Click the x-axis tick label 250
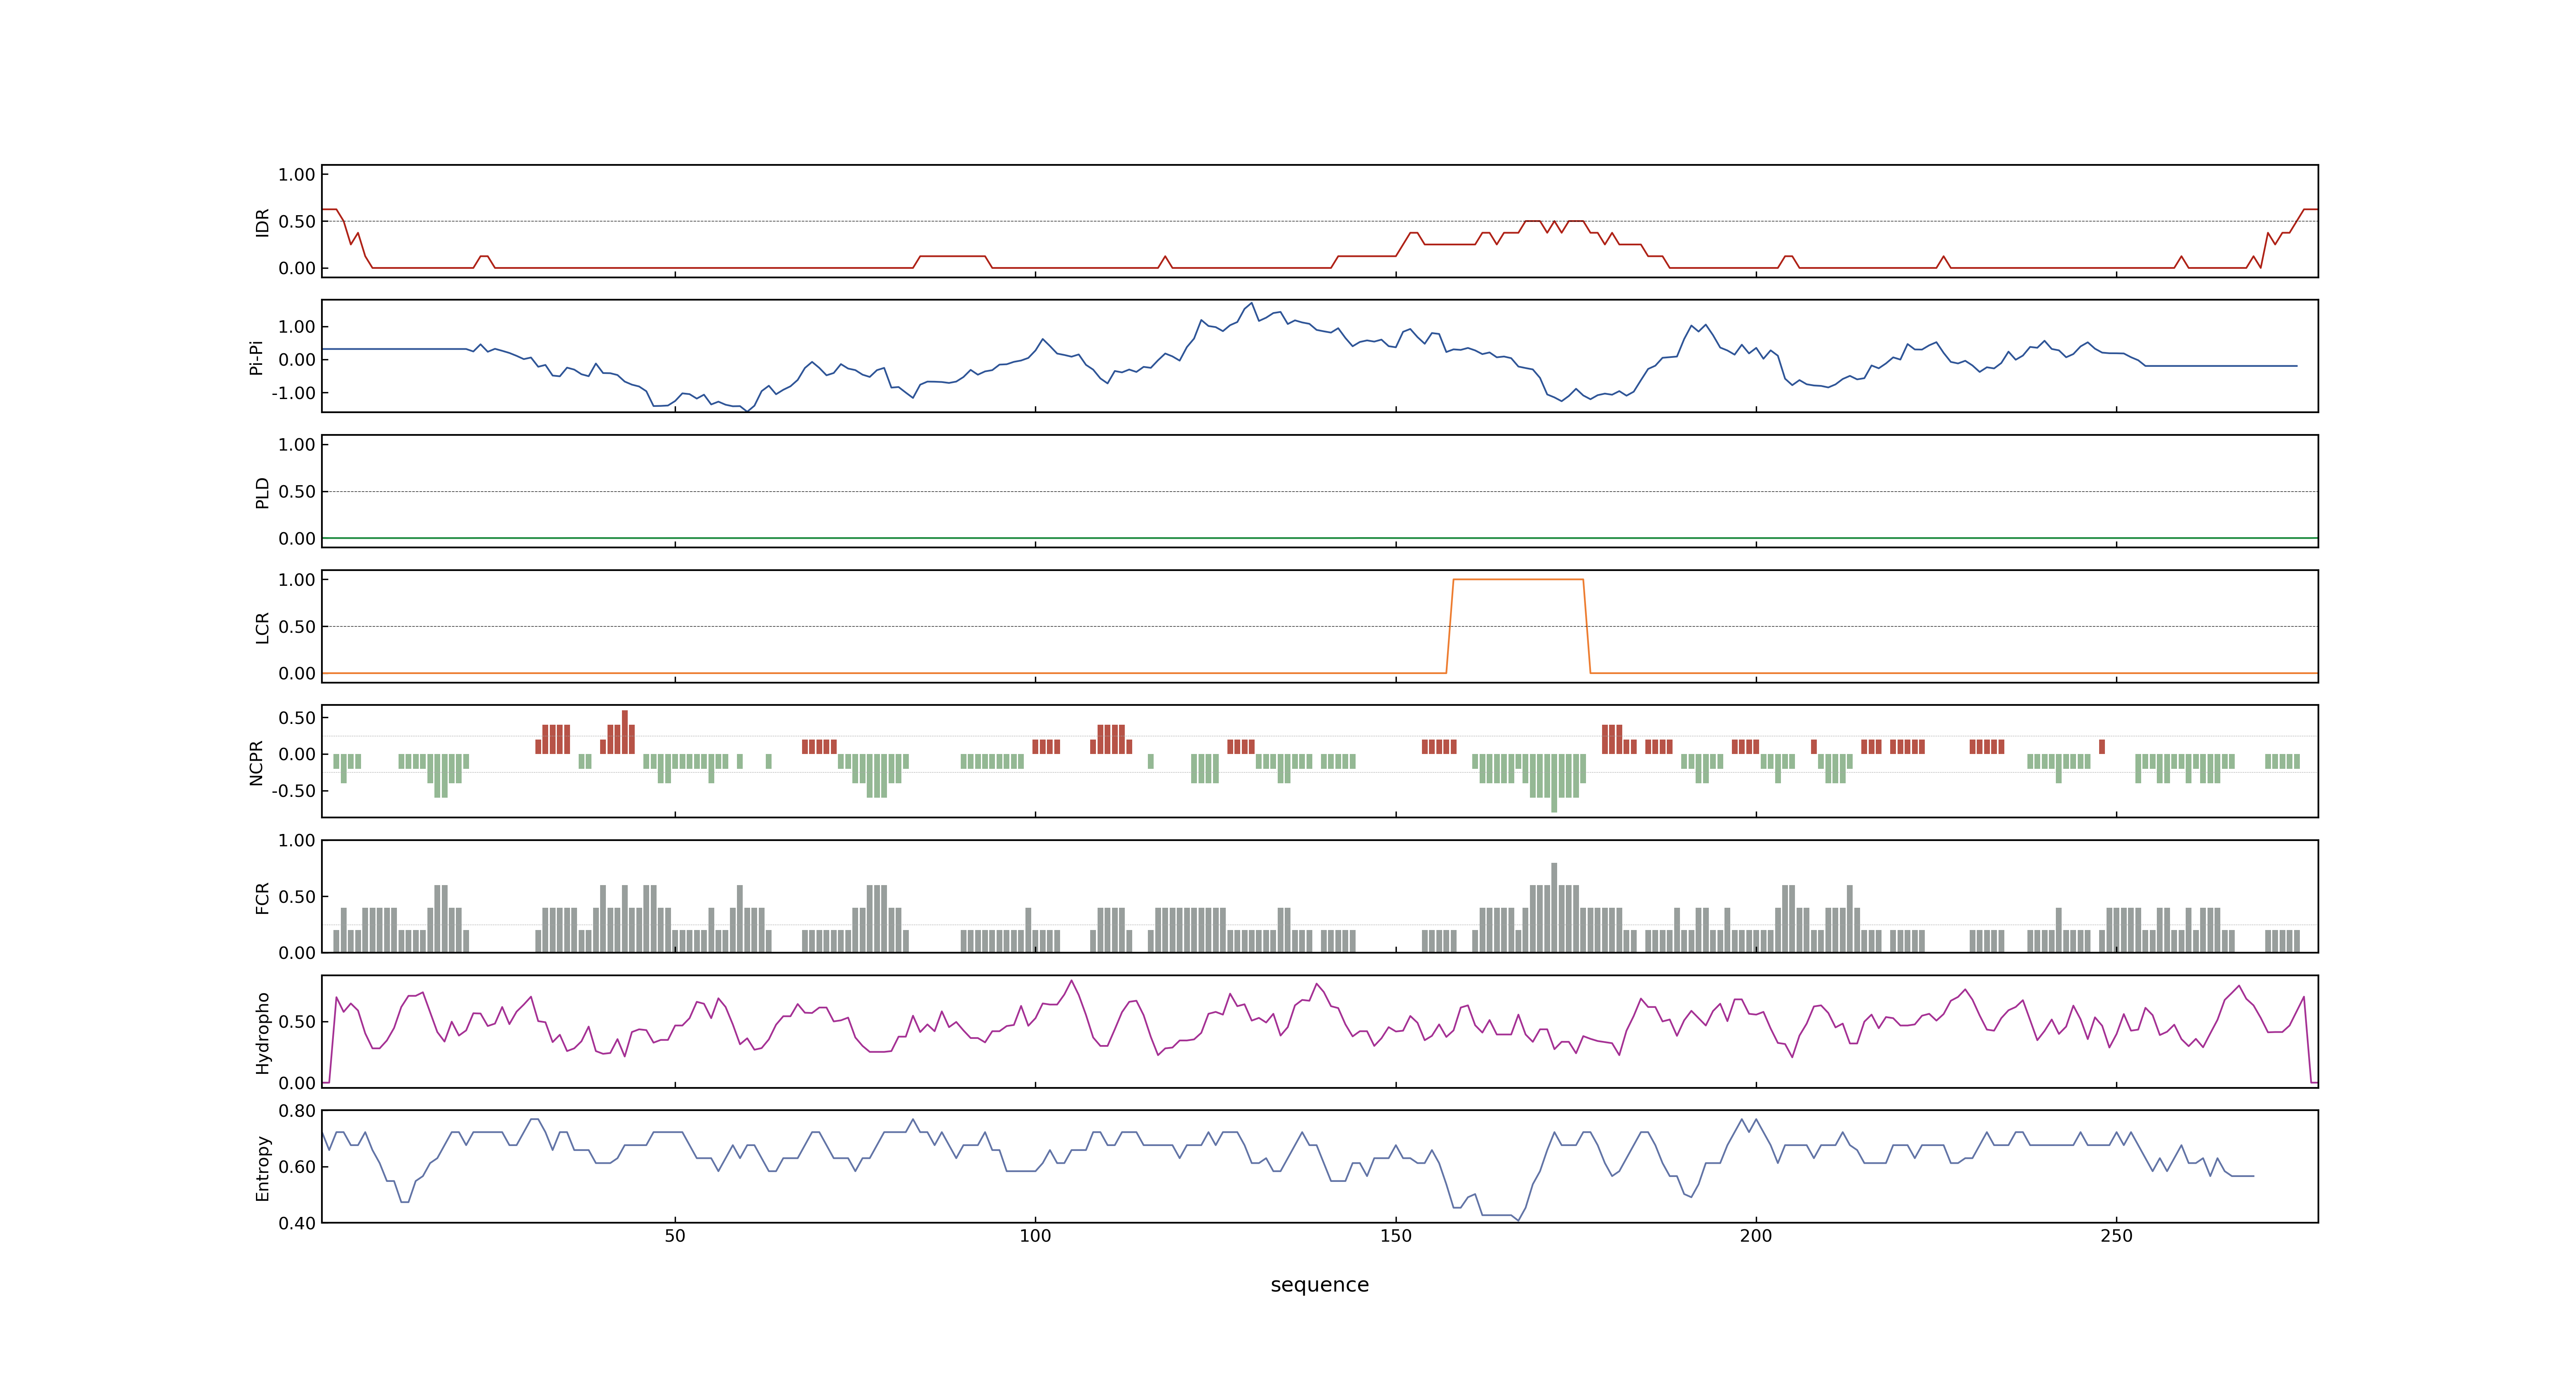The image size is (2576, 1374). [x=2116, y=1236]
